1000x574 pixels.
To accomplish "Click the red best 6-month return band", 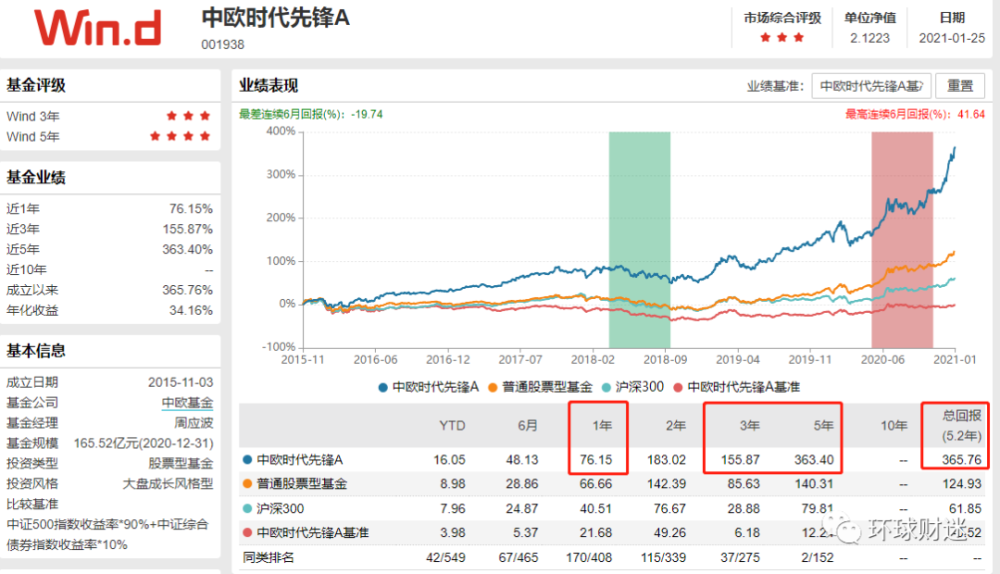I will pyautogui.click(x=902, y=239).
